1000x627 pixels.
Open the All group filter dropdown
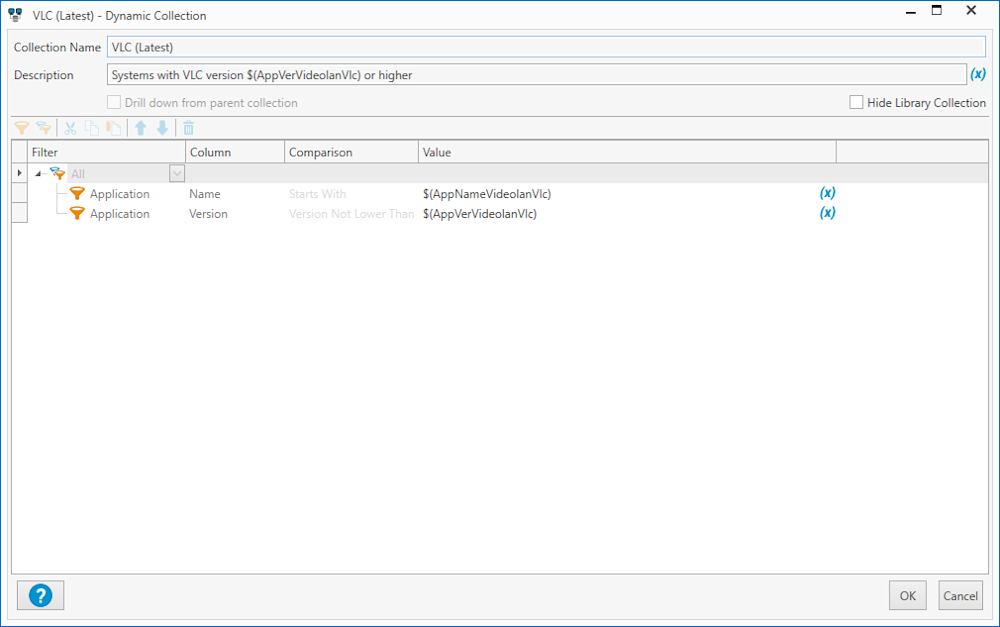pyautogui.click(x=177, y=173)
